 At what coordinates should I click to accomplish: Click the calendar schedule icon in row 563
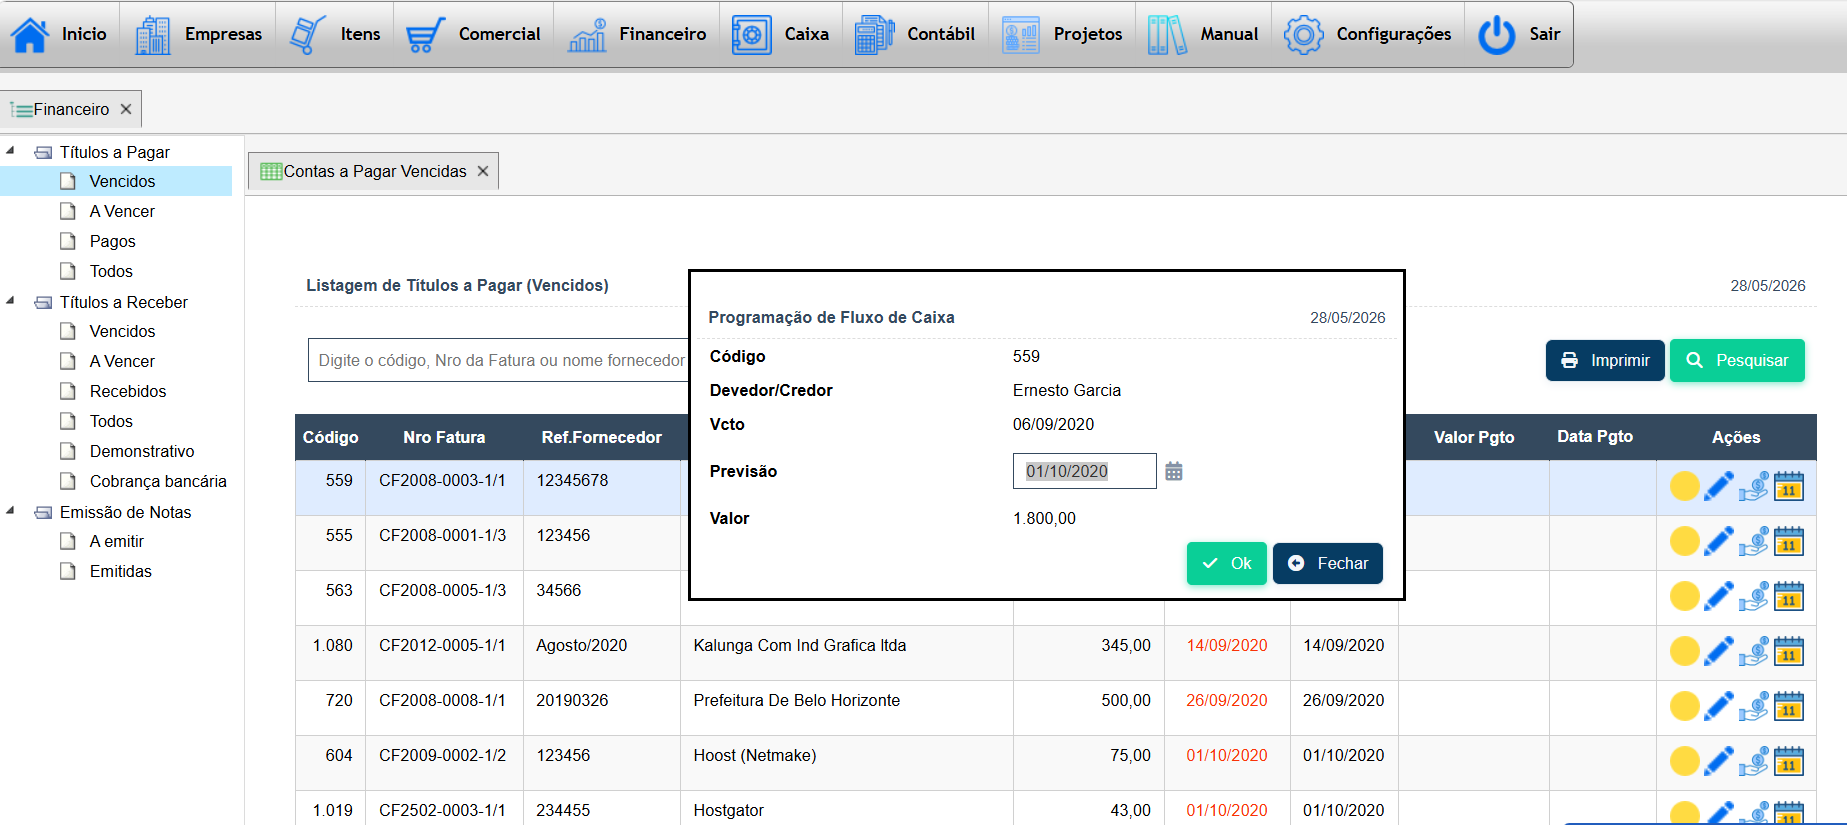pyautogui.click(x=1789, y=597)
